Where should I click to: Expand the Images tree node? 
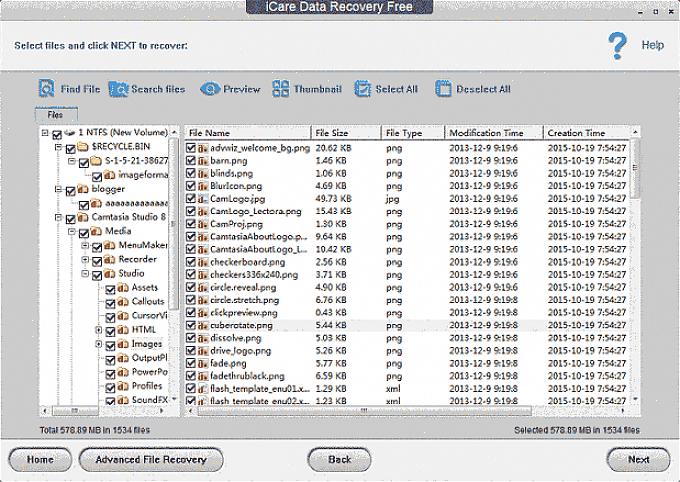pyautogui.click(x=98, y=344)
